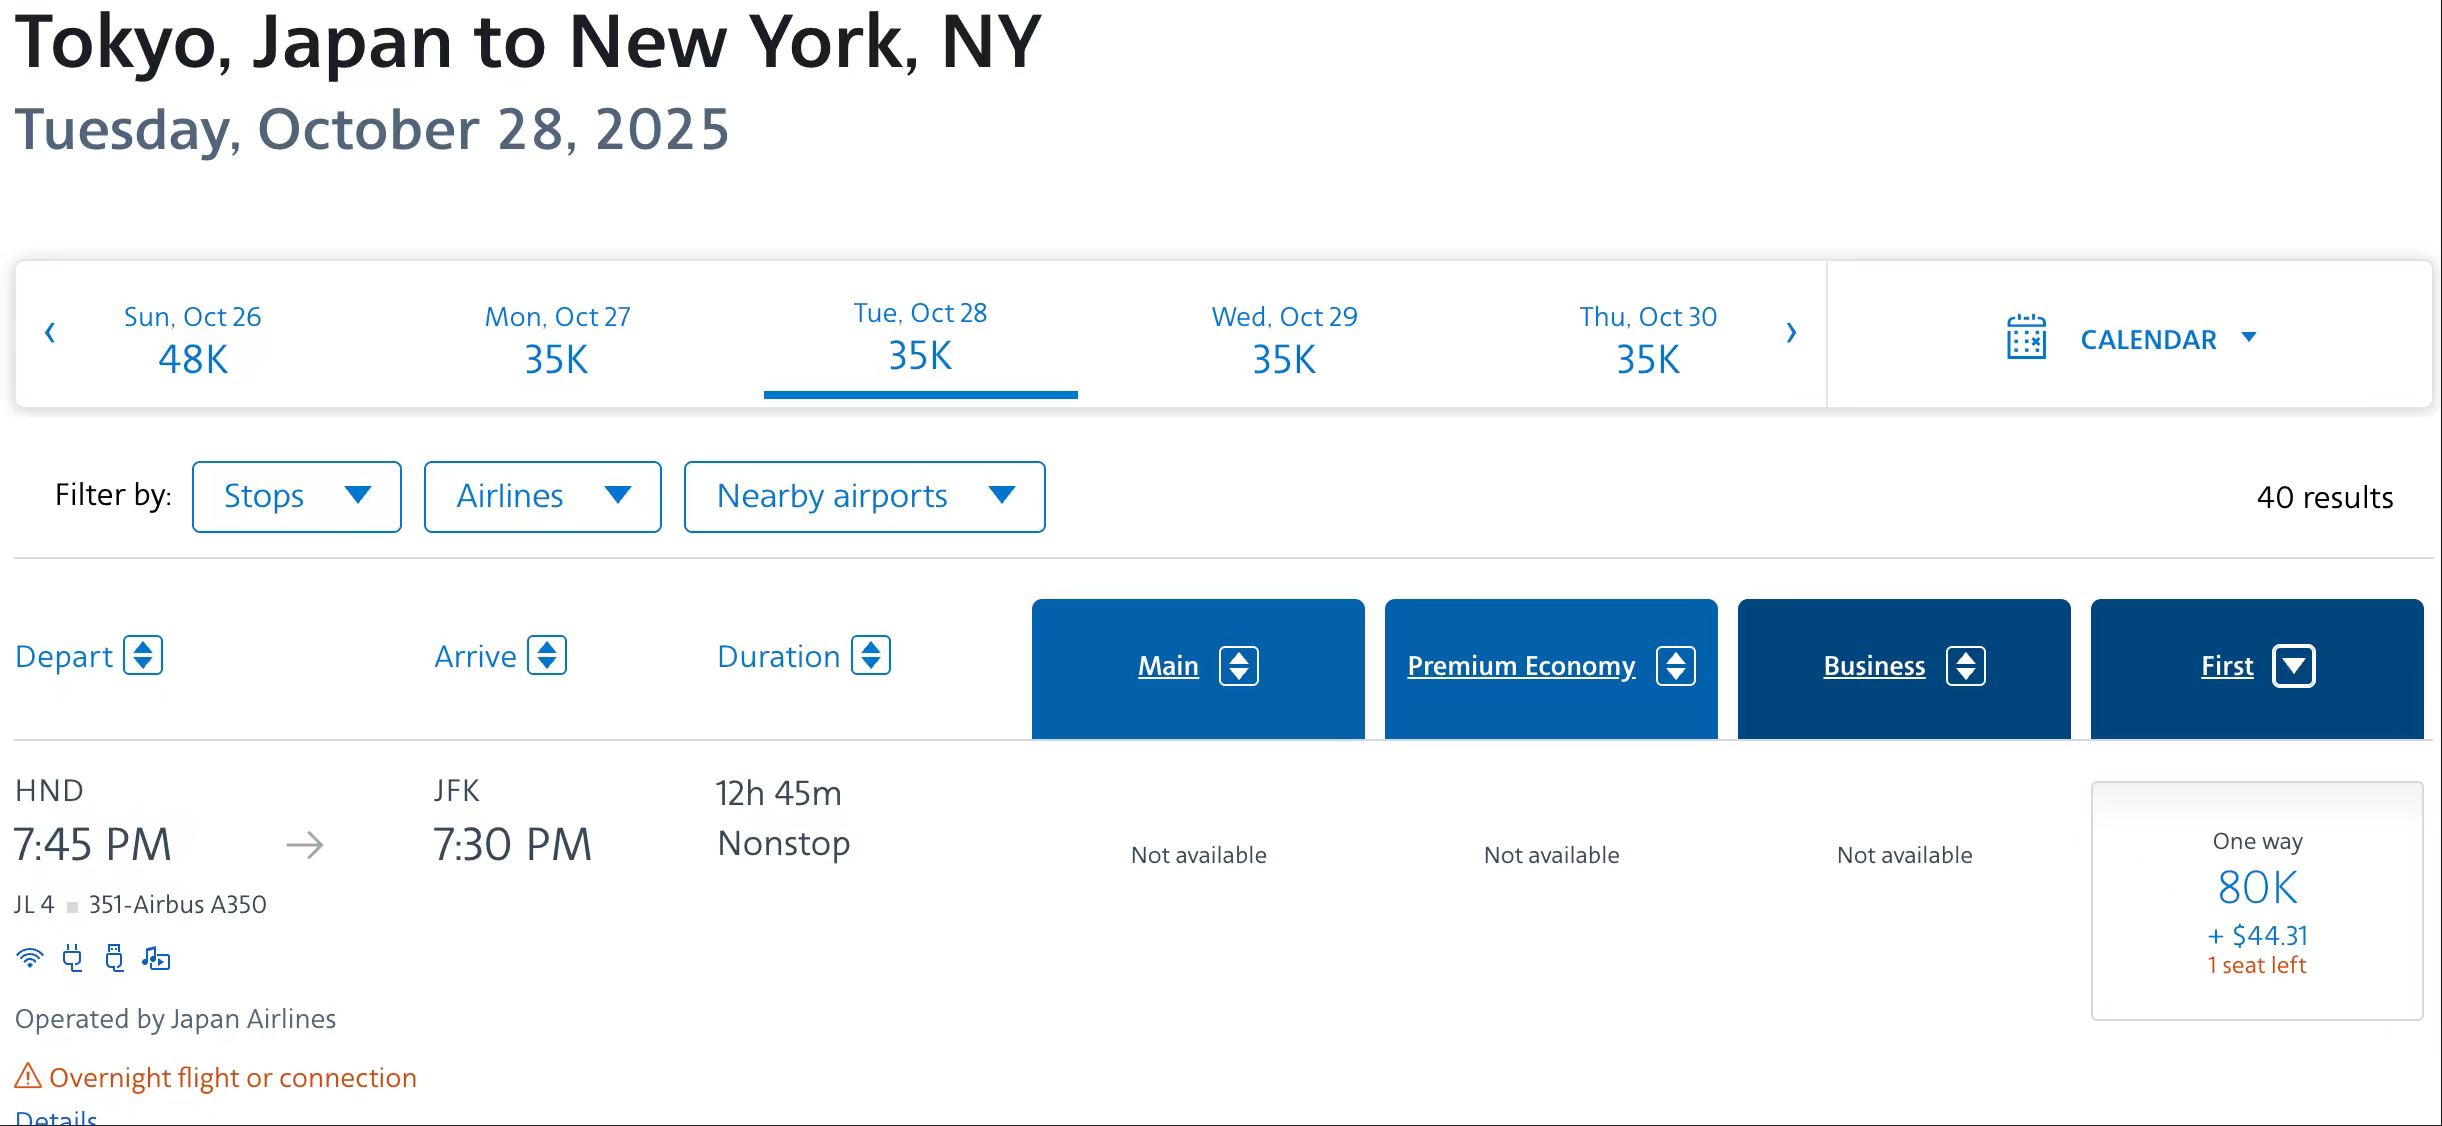
Task: Expand the Nearby airports dropdown
Action: 864,497
